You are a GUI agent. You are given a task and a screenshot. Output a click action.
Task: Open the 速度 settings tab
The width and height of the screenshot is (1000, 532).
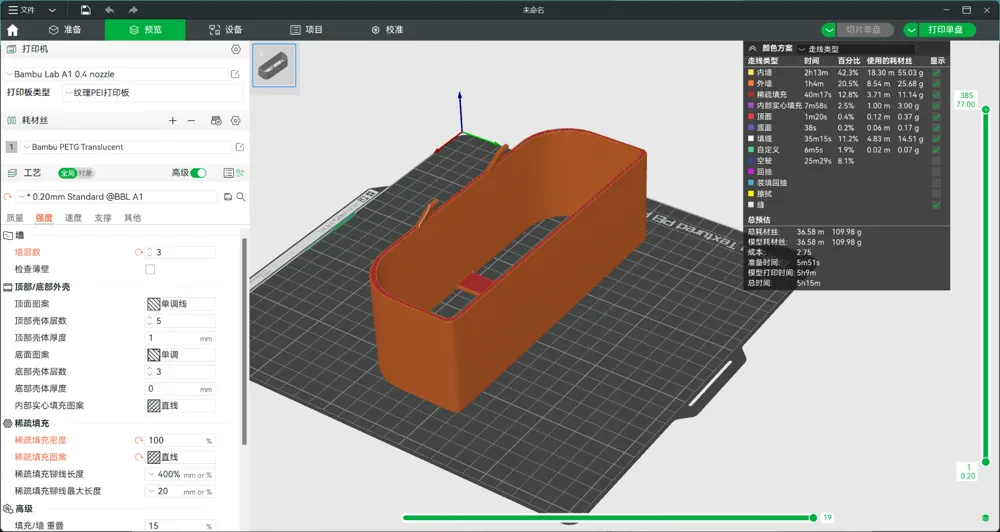pyautogui.click(x=73, y=218)
